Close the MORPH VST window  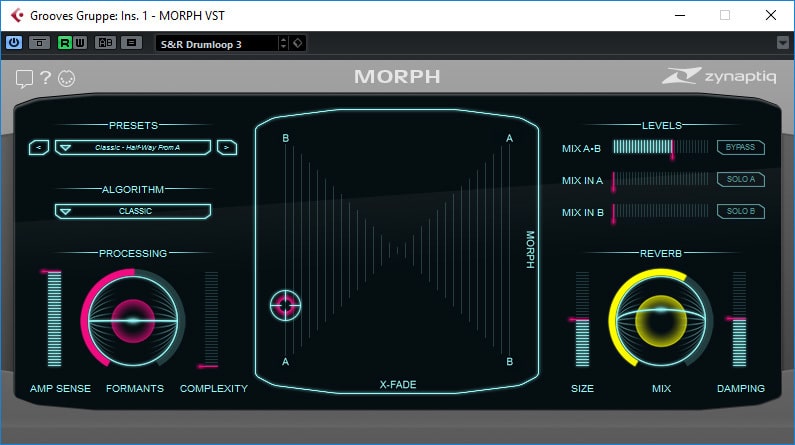[771, 16]
